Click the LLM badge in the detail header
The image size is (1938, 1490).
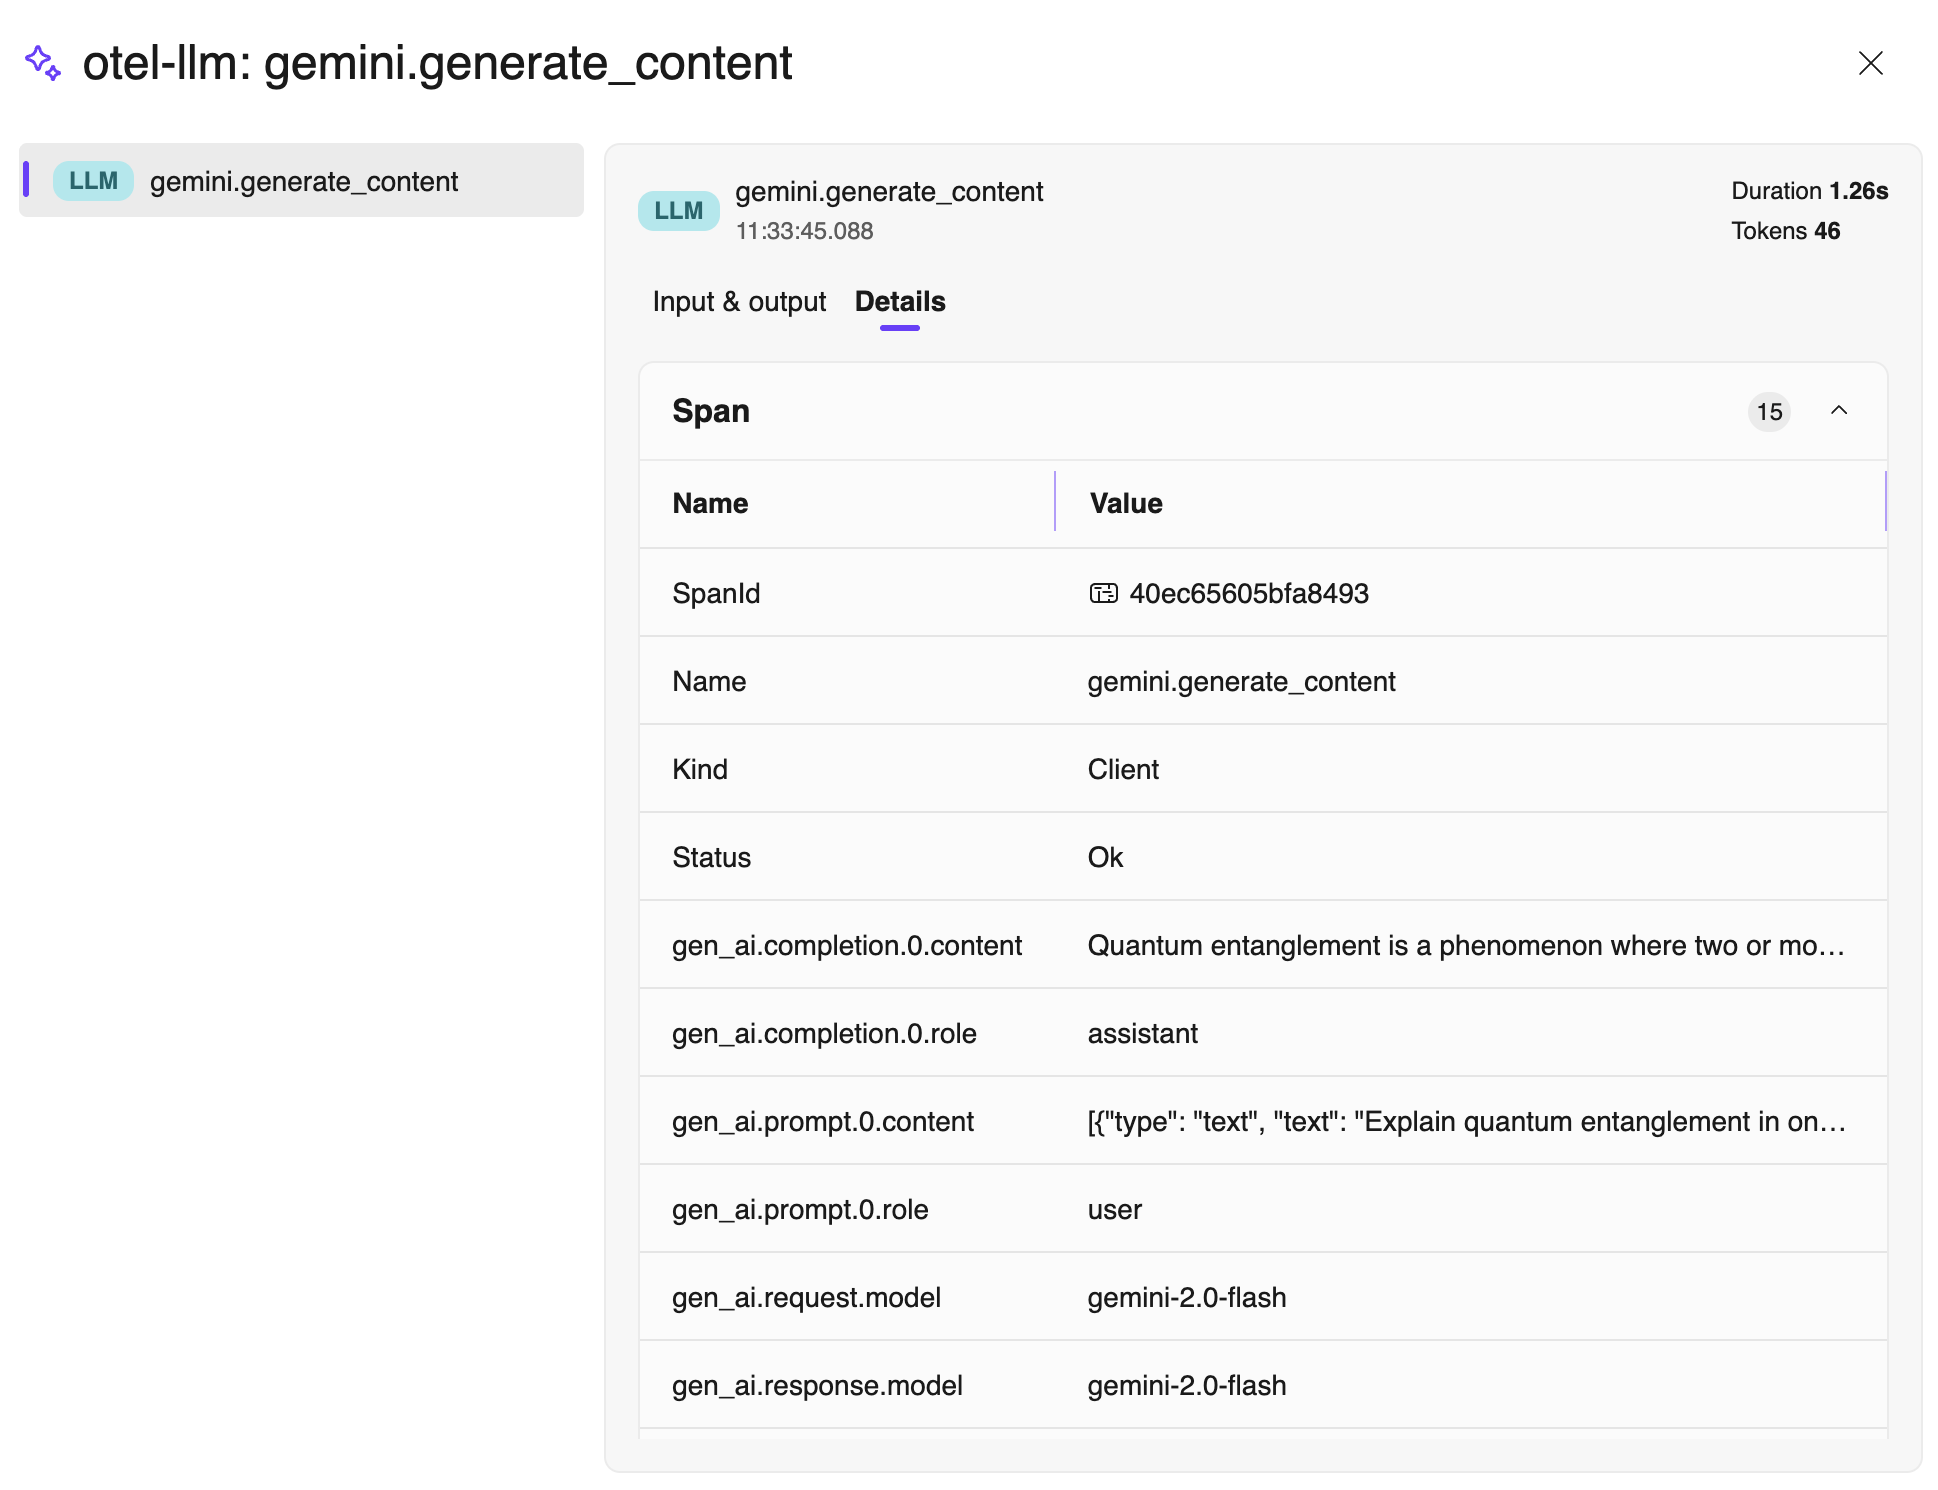pyautogui.click(x=678, y=211)
